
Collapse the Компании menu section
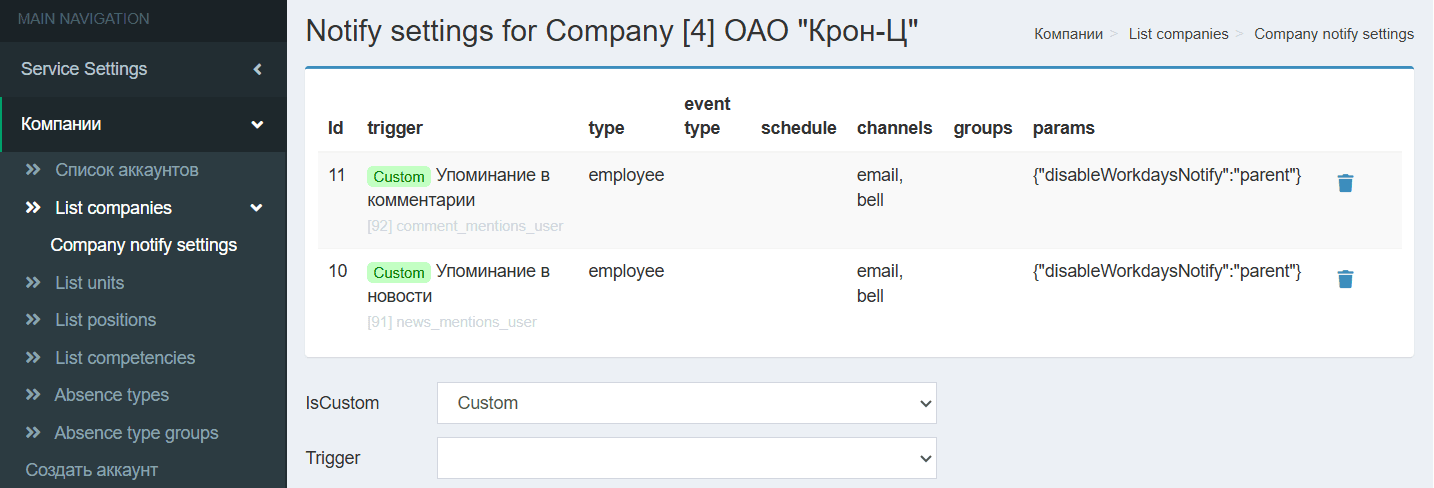tap(257, 125)
